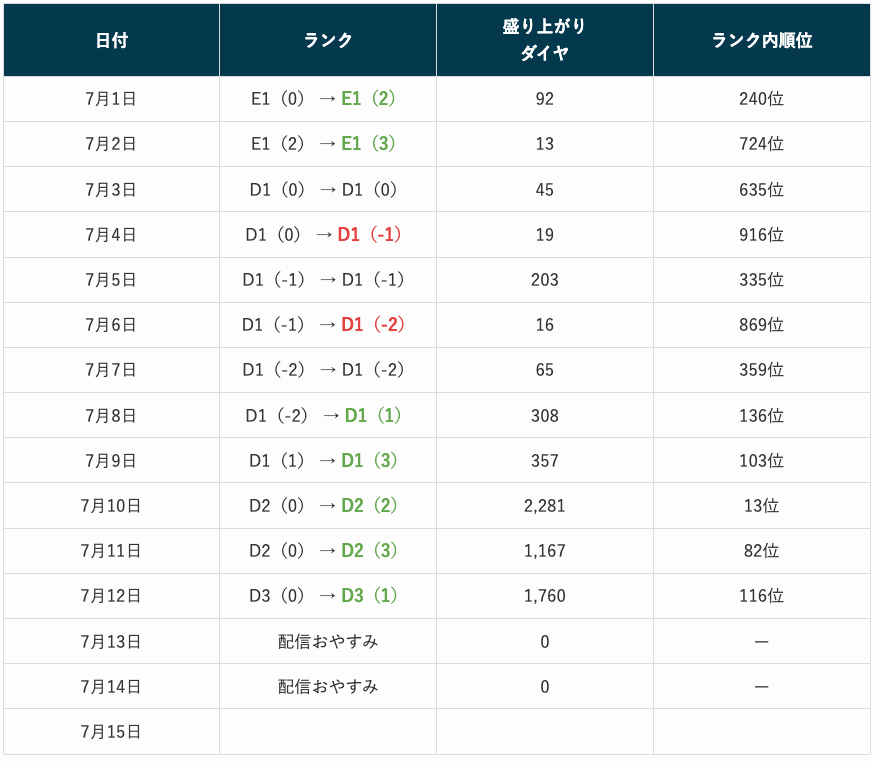This screenshot has width=873, height=763.
Task: Select the 203 diamond value cell
Action: 544,280
